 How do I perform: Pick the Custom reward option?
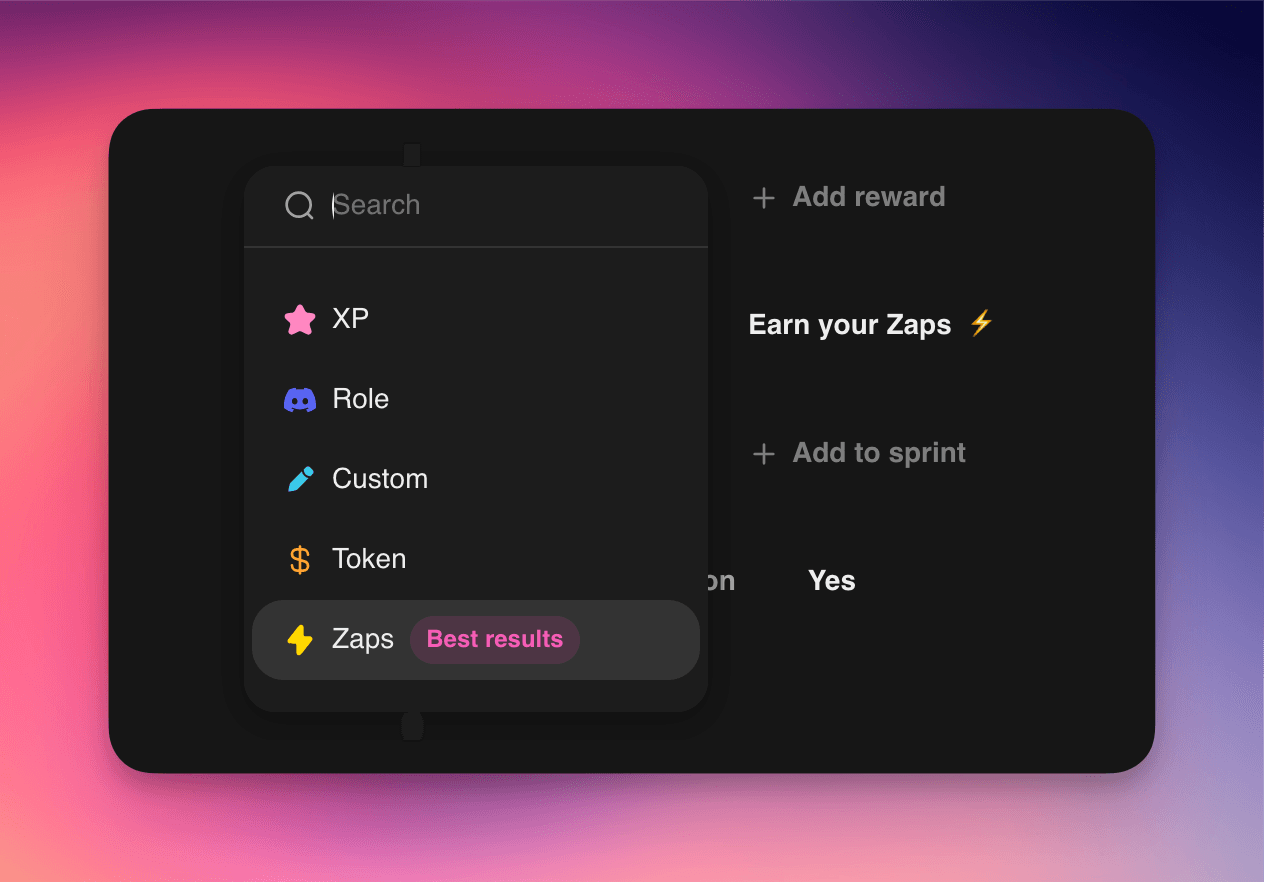(476, 479)
